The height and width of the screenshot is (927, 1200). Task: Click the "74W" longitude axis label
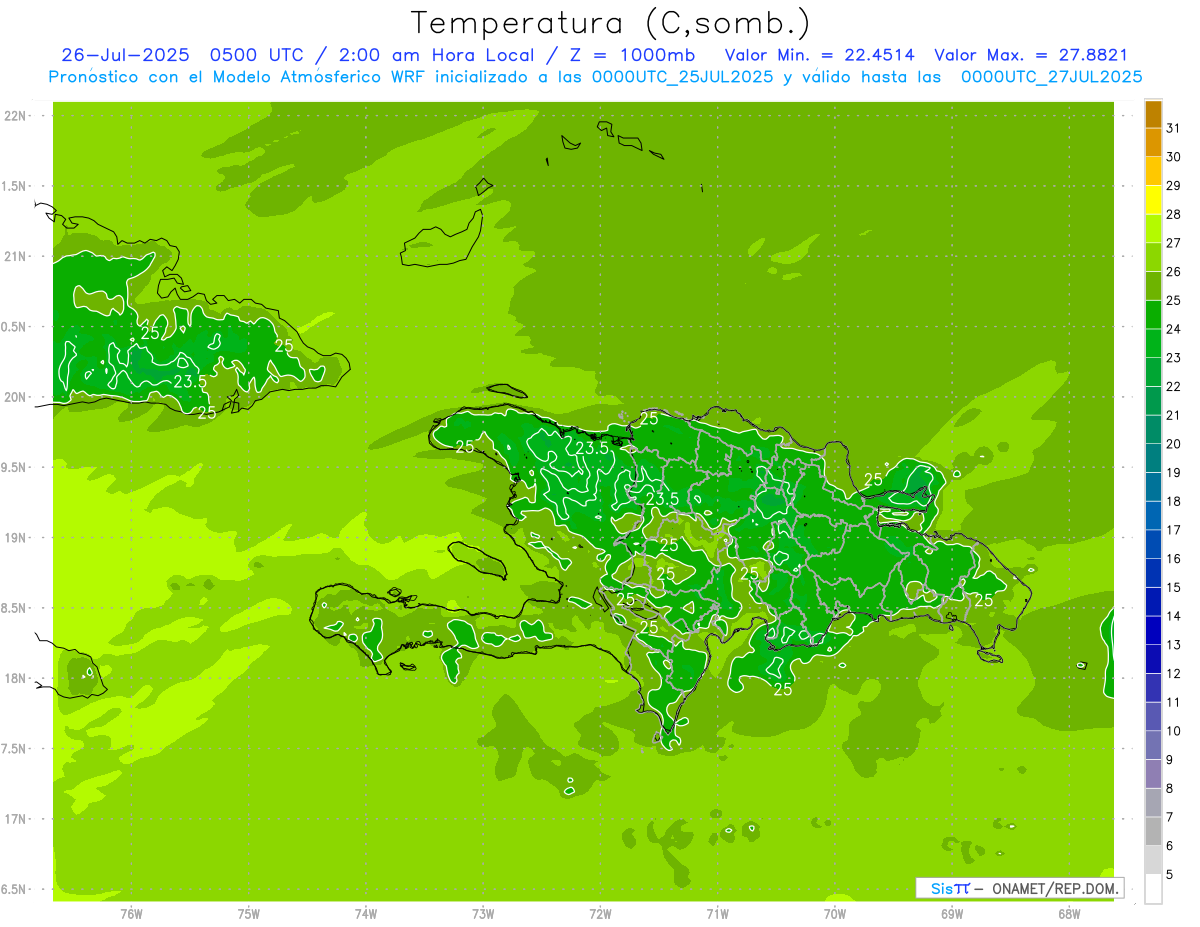click(366, 914)
